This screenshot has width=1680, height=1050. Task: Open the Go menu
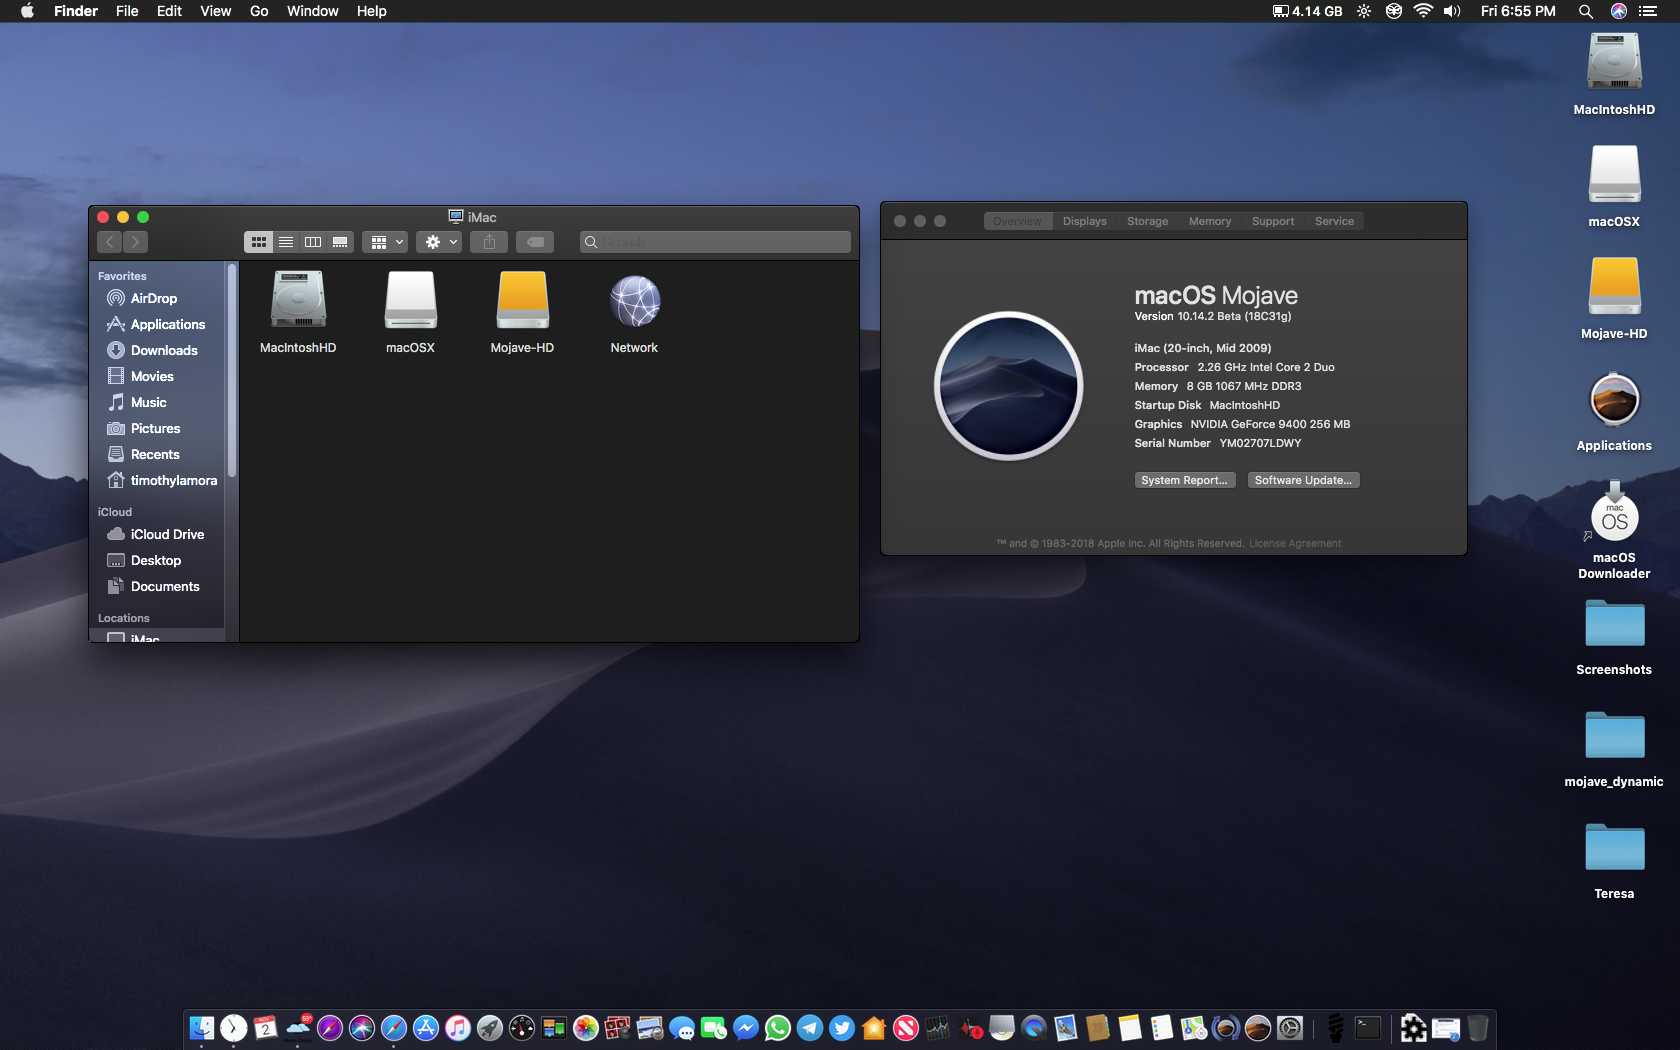click(x=259, y=11)
